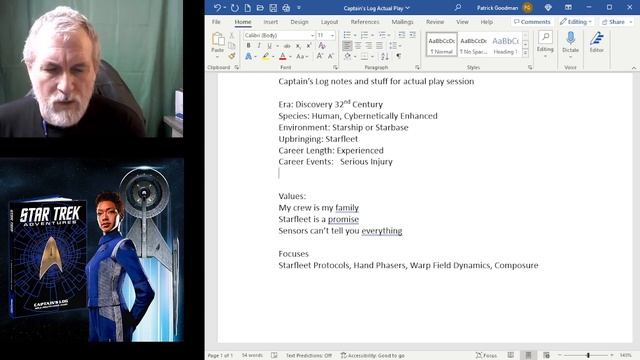The image size is (640, 360).
Task: Click Accessibility: Good to go status
Action: [372, 356]
